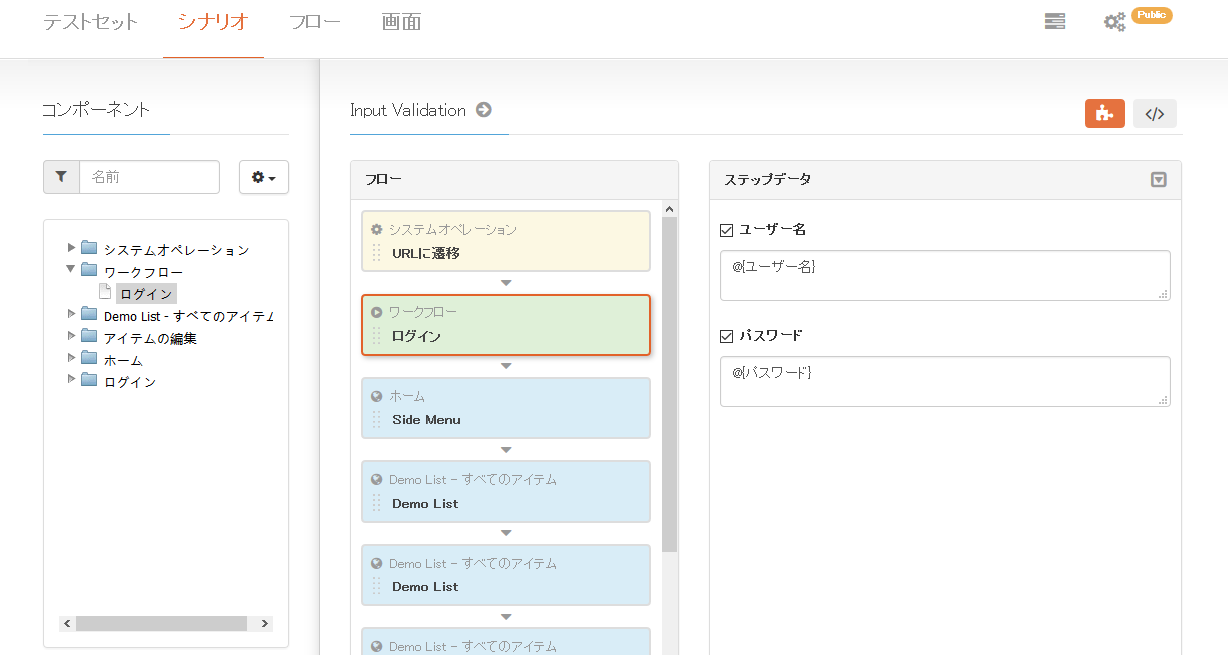
Task: Collapse the Step Data panel icon
Action: coord(1158,180)
